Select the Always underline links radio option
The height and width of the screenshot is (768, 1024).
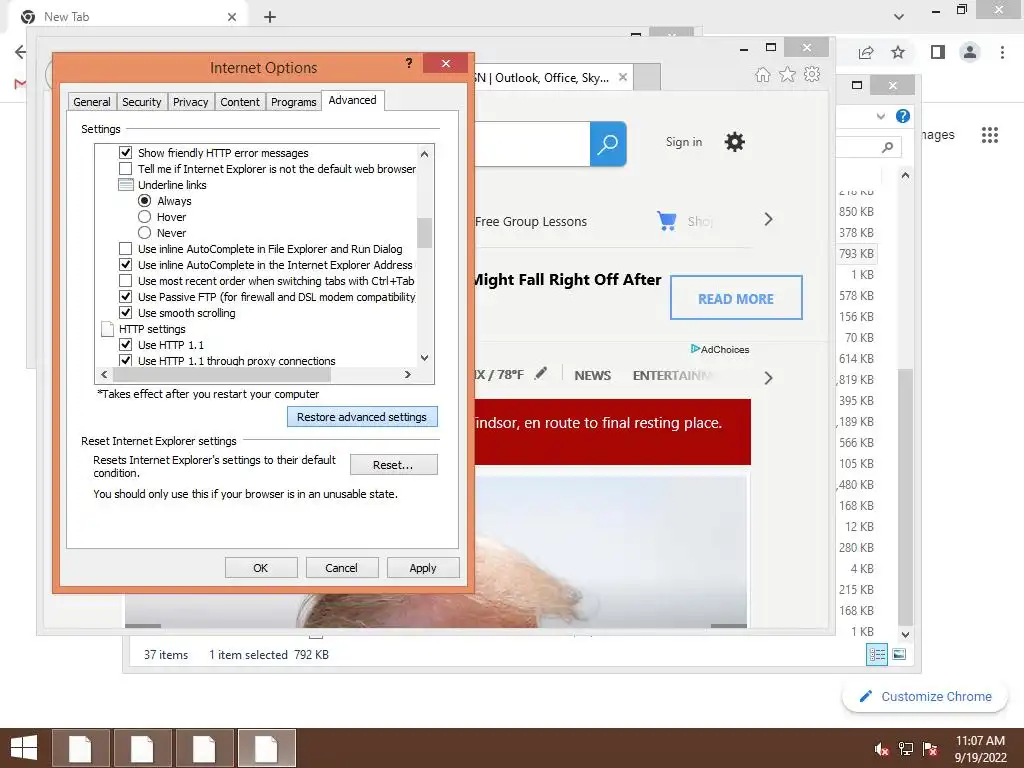[x=144, y=200]
